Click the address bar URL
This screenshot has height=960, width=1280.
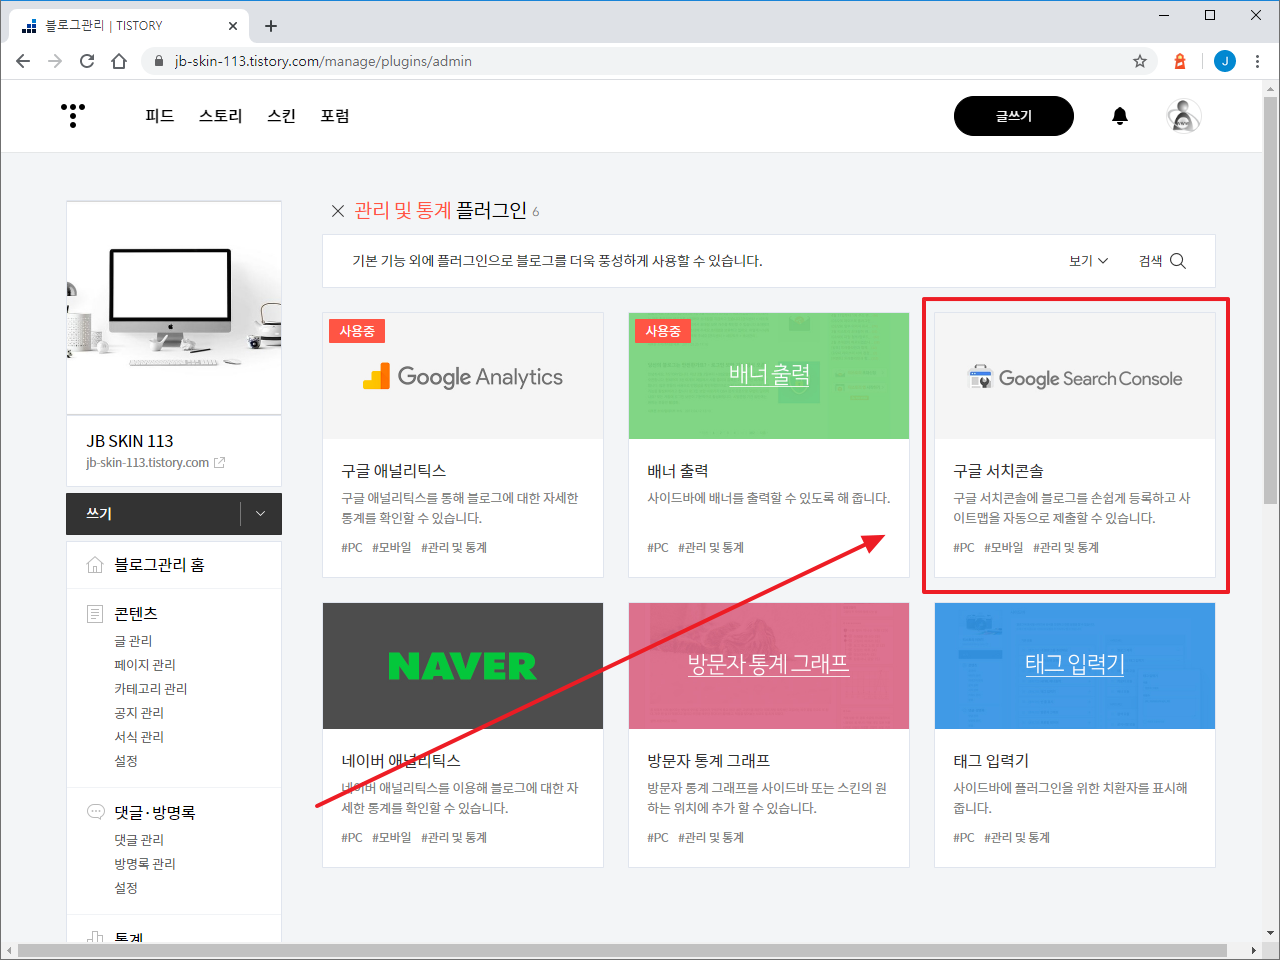pyautogui.click(x=323, y=61)
